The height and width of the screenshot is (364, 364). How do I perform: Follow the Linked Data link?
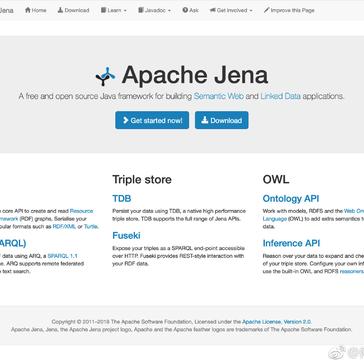point(281,96)
